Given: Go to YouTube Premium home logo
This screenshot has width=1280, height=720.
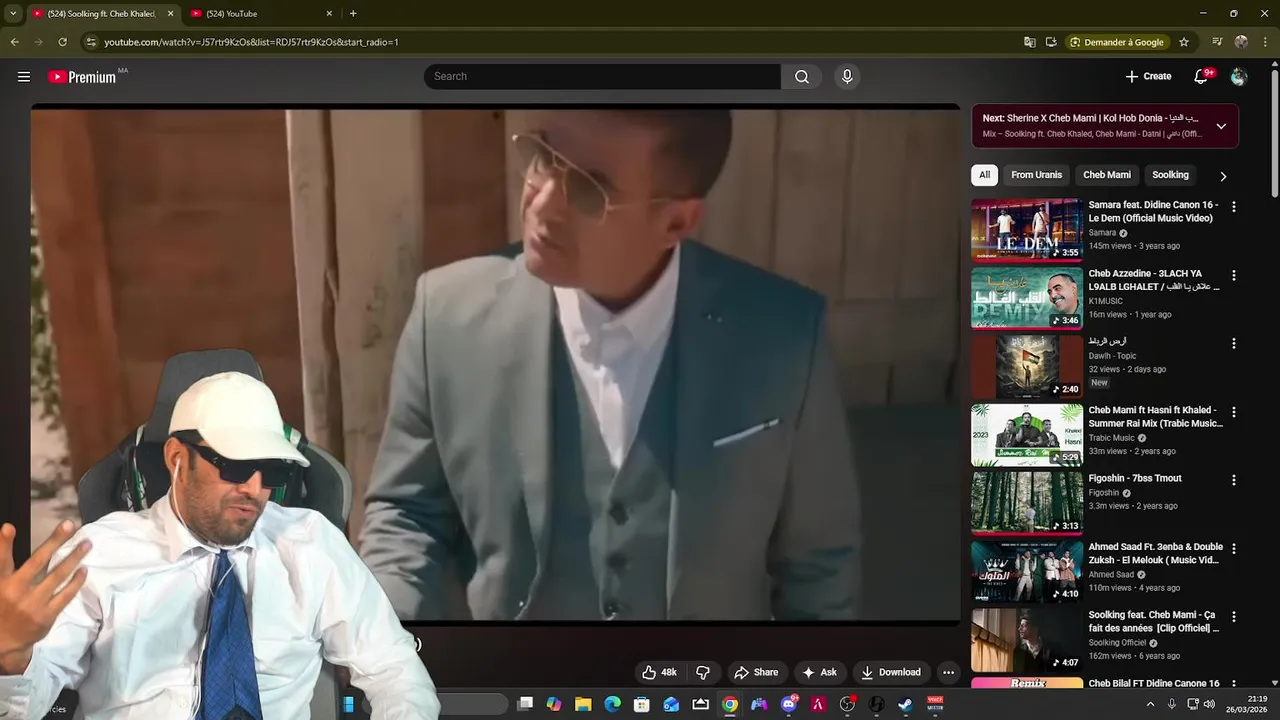Looking at the screenshot, I should 82,77.
